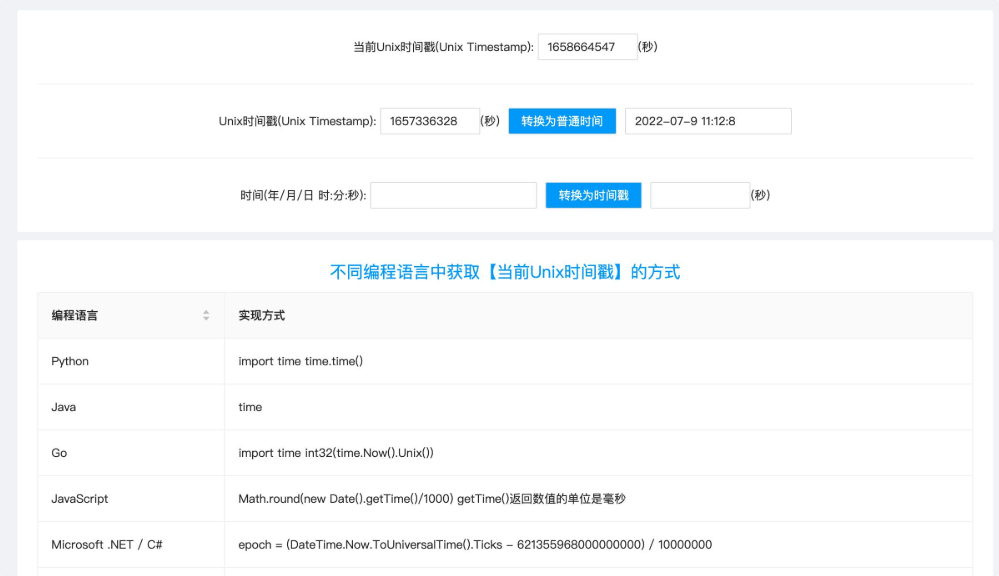Focus the 时间(年/月/日 时:分:秒) input field
Screen dimensions: 999x576
point(454,195)
